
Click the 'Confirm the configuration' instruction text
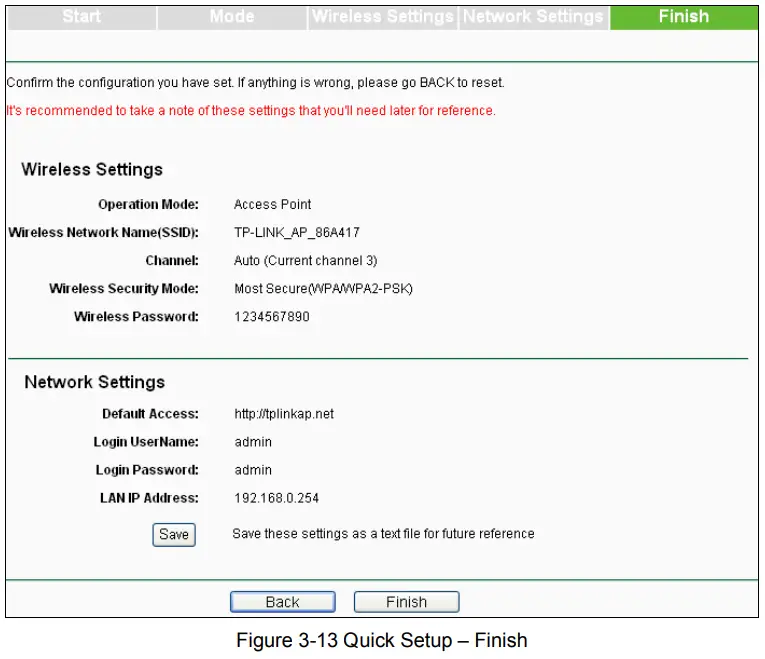[255, 82]
